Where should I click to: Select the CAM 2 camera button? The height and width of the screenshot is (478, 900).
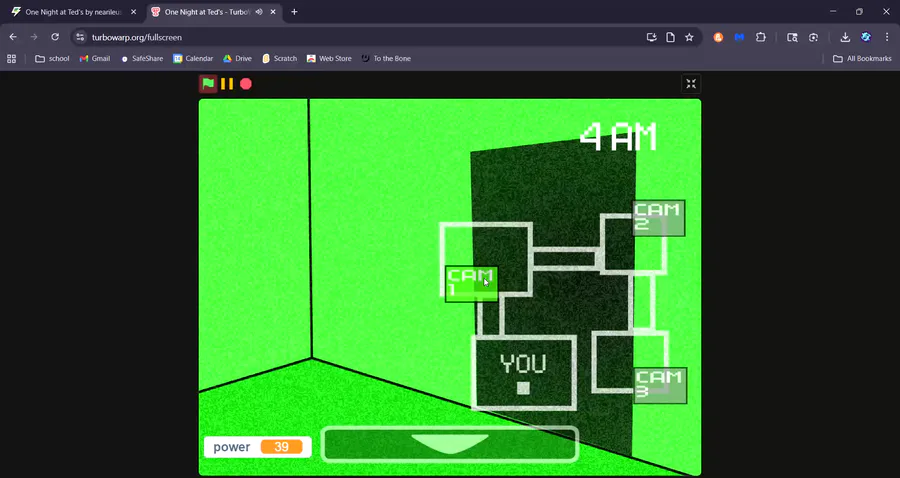[x=659, y=218]
